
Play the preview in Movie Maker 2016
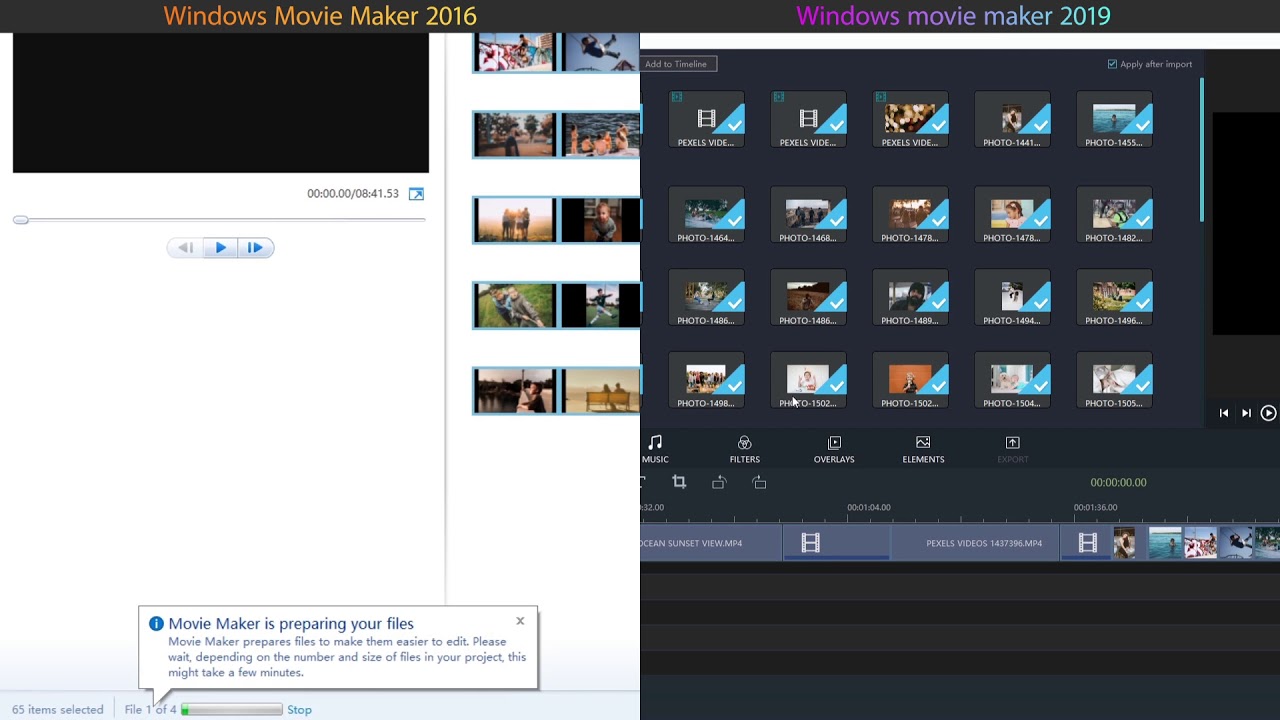(221, 248)
